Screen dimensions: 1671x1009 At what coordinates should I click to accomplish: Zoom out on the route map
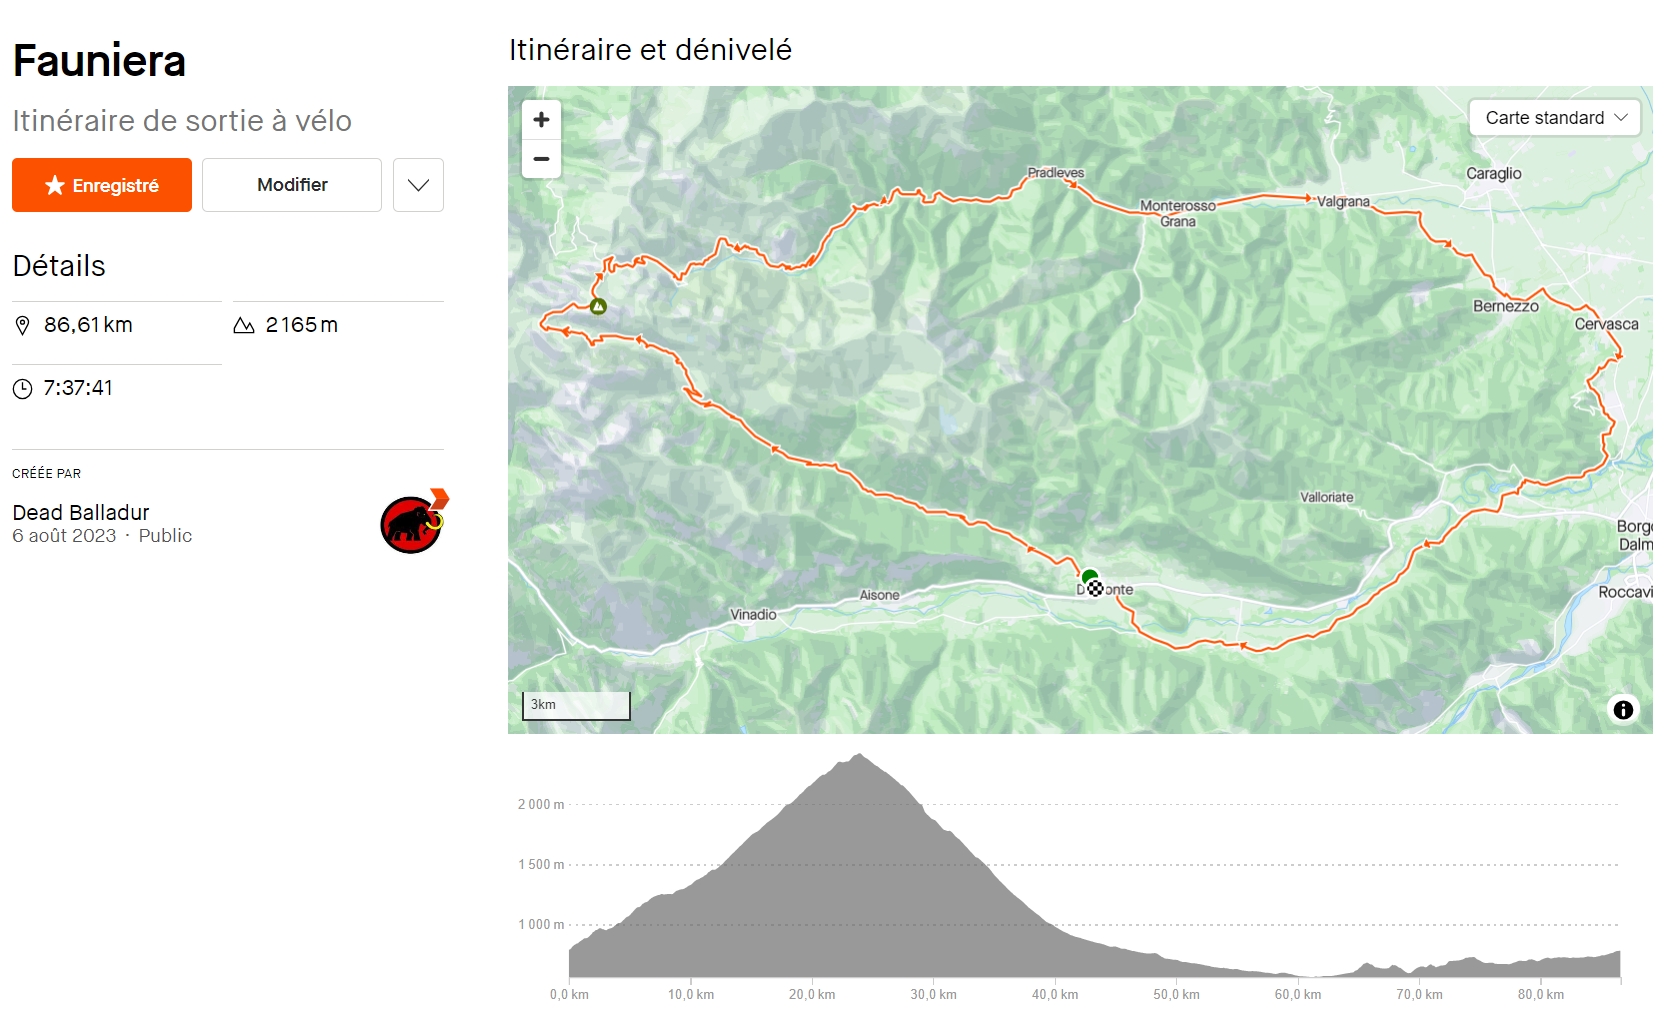tap(541, 159)
